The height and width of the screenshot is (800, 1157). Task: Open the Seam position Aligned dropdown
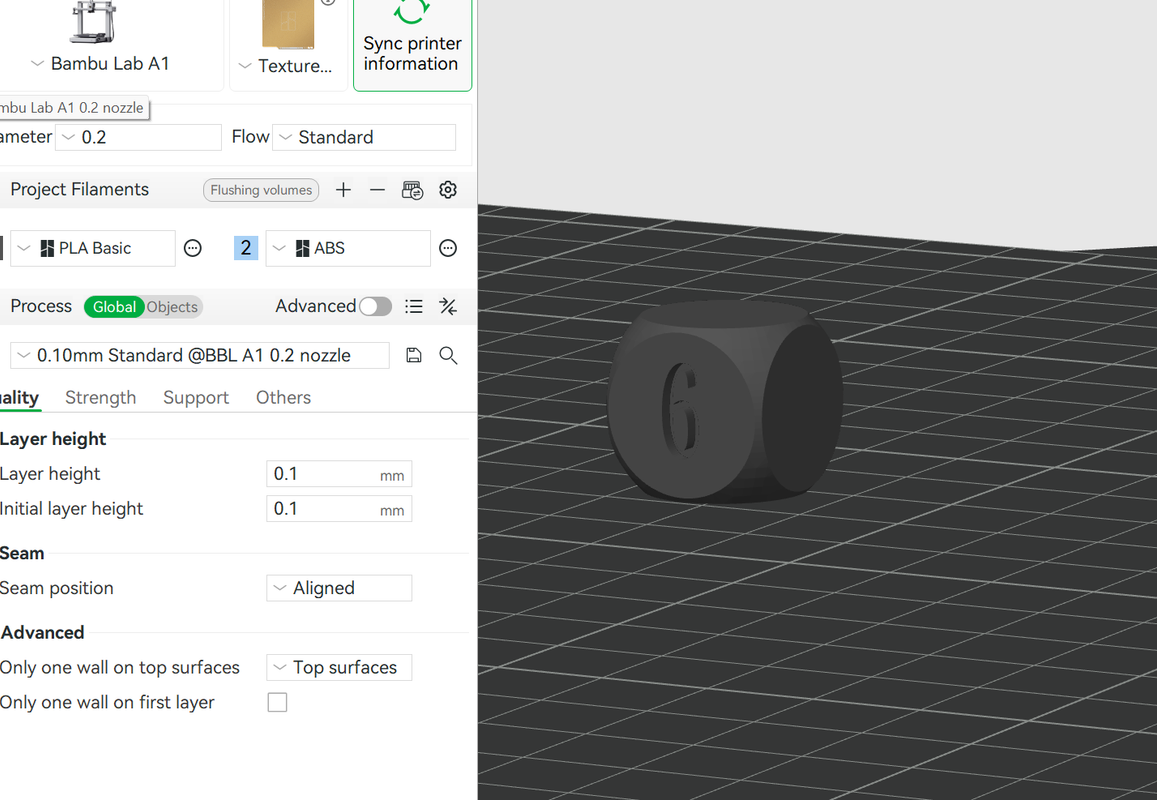pos(339,588)
